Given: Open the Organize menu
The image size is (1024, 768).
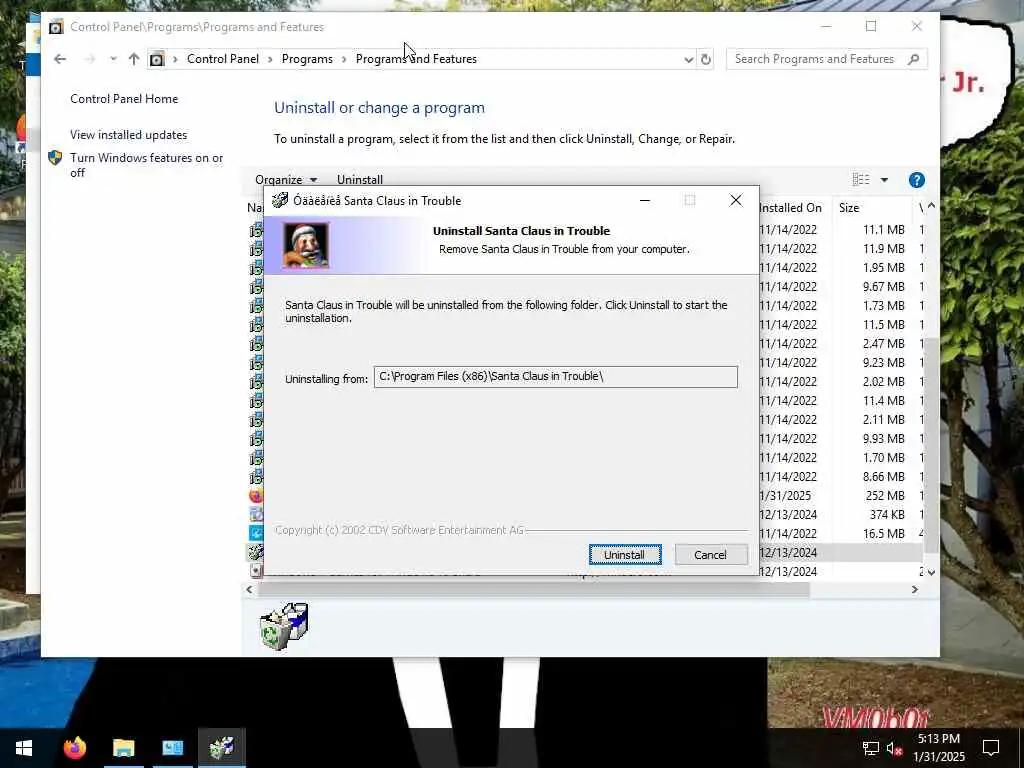Looking at the screenshot, I should 286,180.
